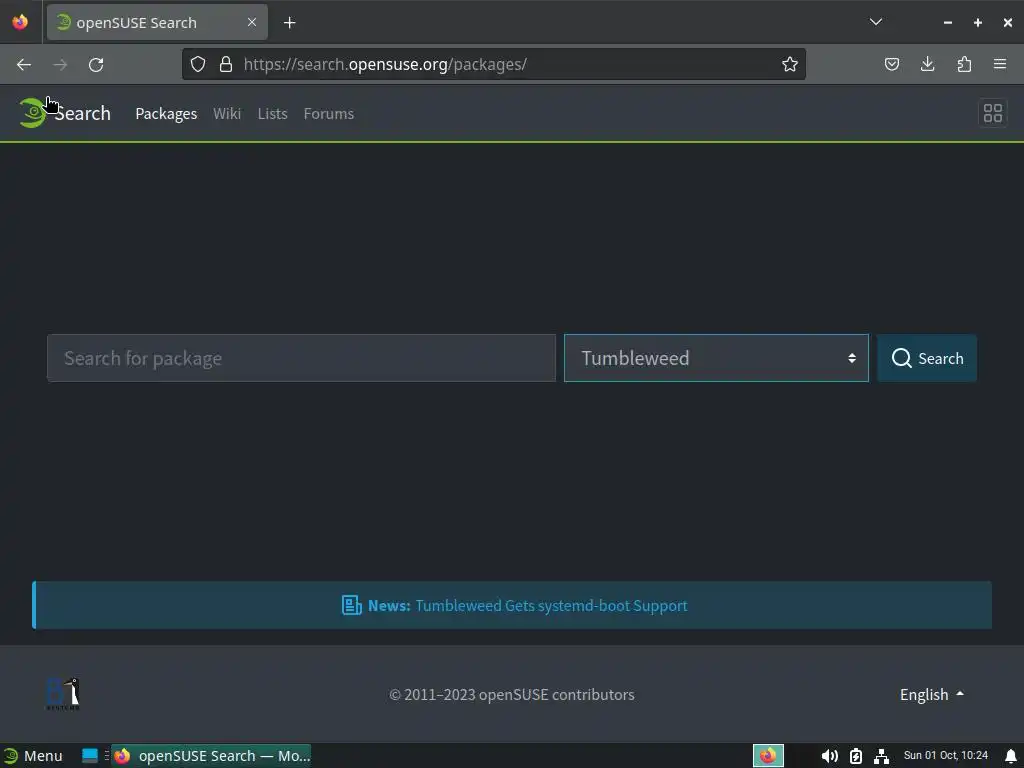Bookmark this page with the star icon
The width and height of the screenshot is (1024, 768).
pyautogui.click(x=790, y=64)
